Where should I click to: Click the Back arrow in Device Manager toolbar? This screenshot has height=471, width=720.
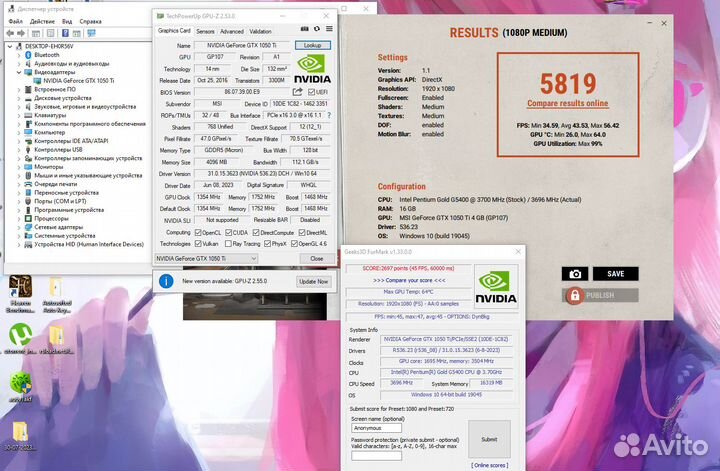[x=10, y=33]
